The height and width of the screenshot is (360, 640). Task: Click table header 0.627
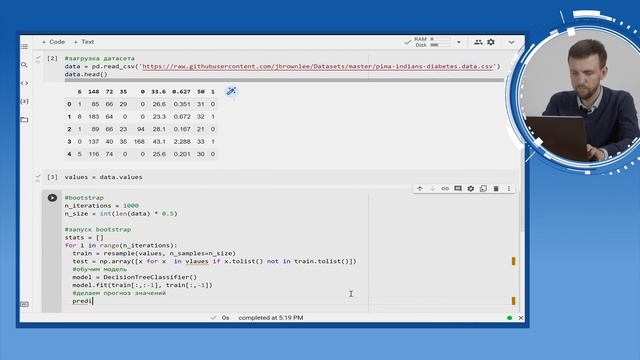pos(181,92)
